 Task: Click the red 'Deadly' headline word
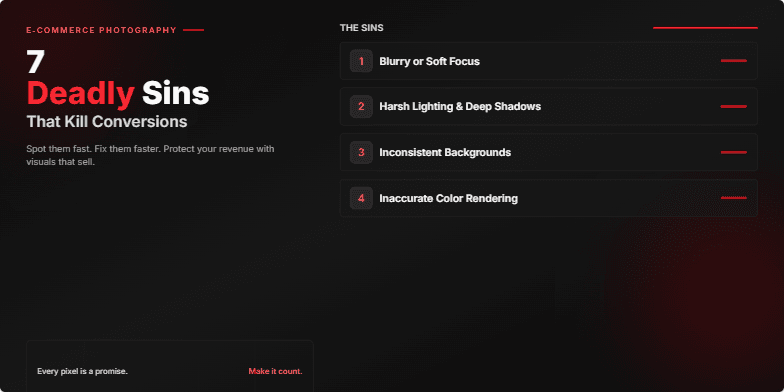click(80, 94)
